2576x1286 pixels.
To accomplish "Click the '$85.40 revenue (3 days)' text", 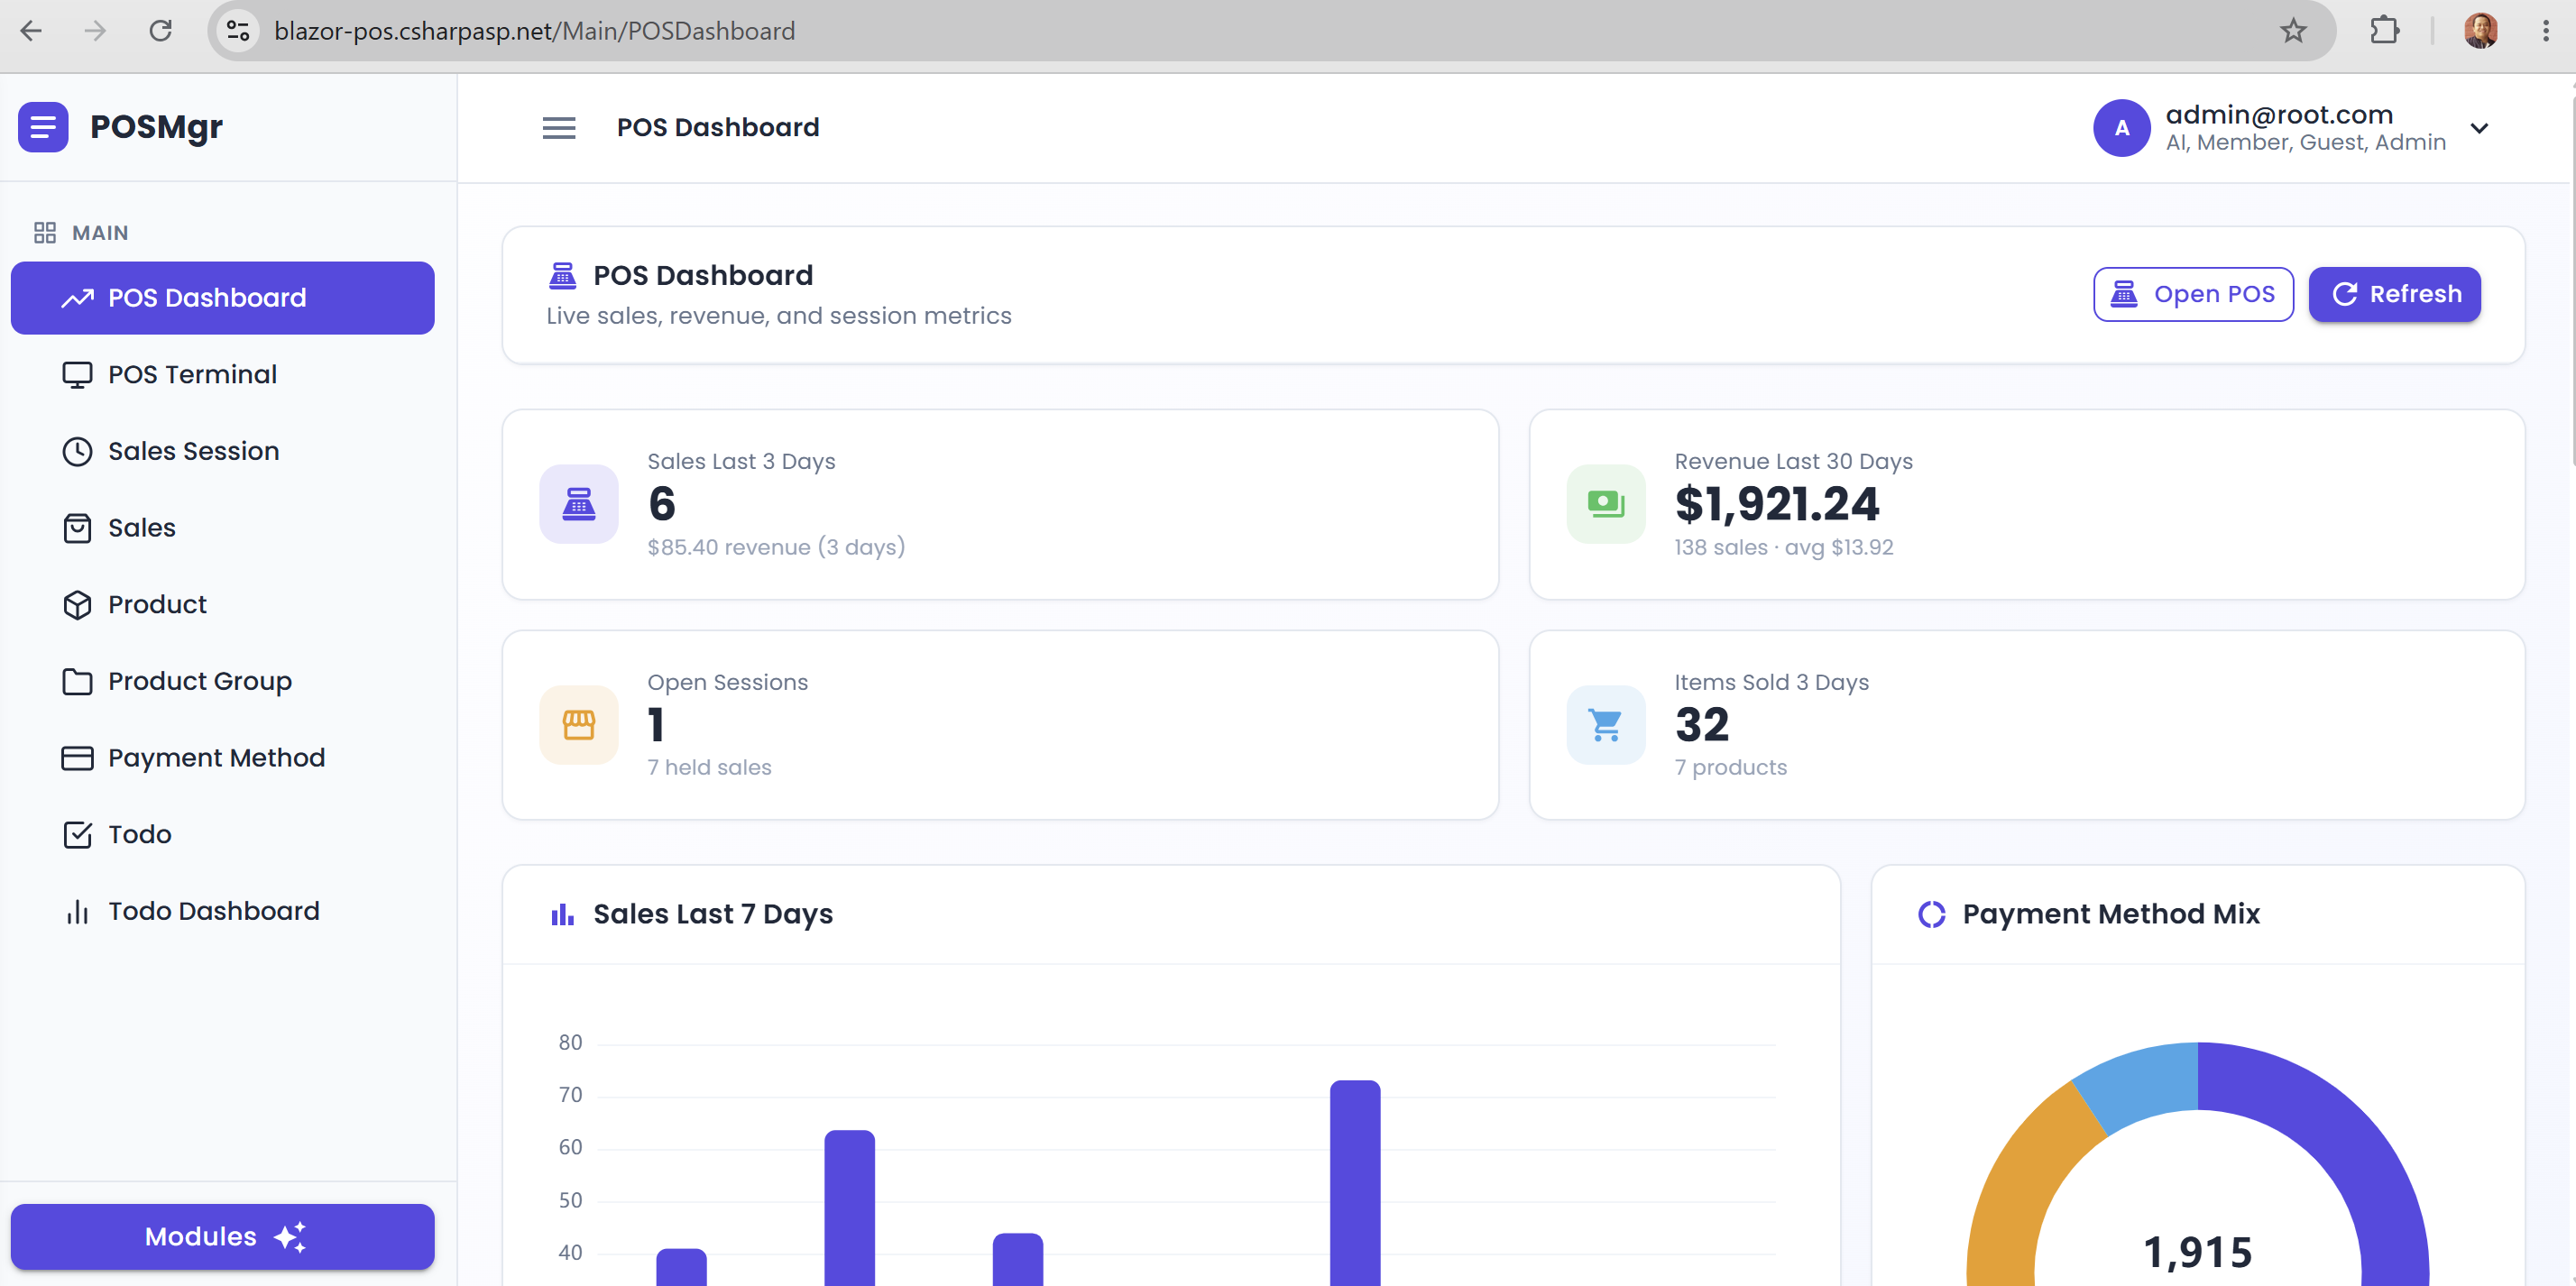I will [x=776, y=548].
